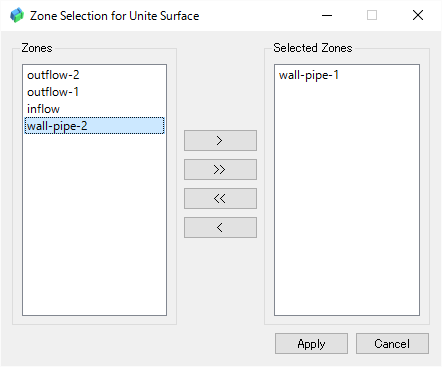Minimize the Zone Selection dialog
The height and width of the screenshot is (367, 442).
[327, 15]
